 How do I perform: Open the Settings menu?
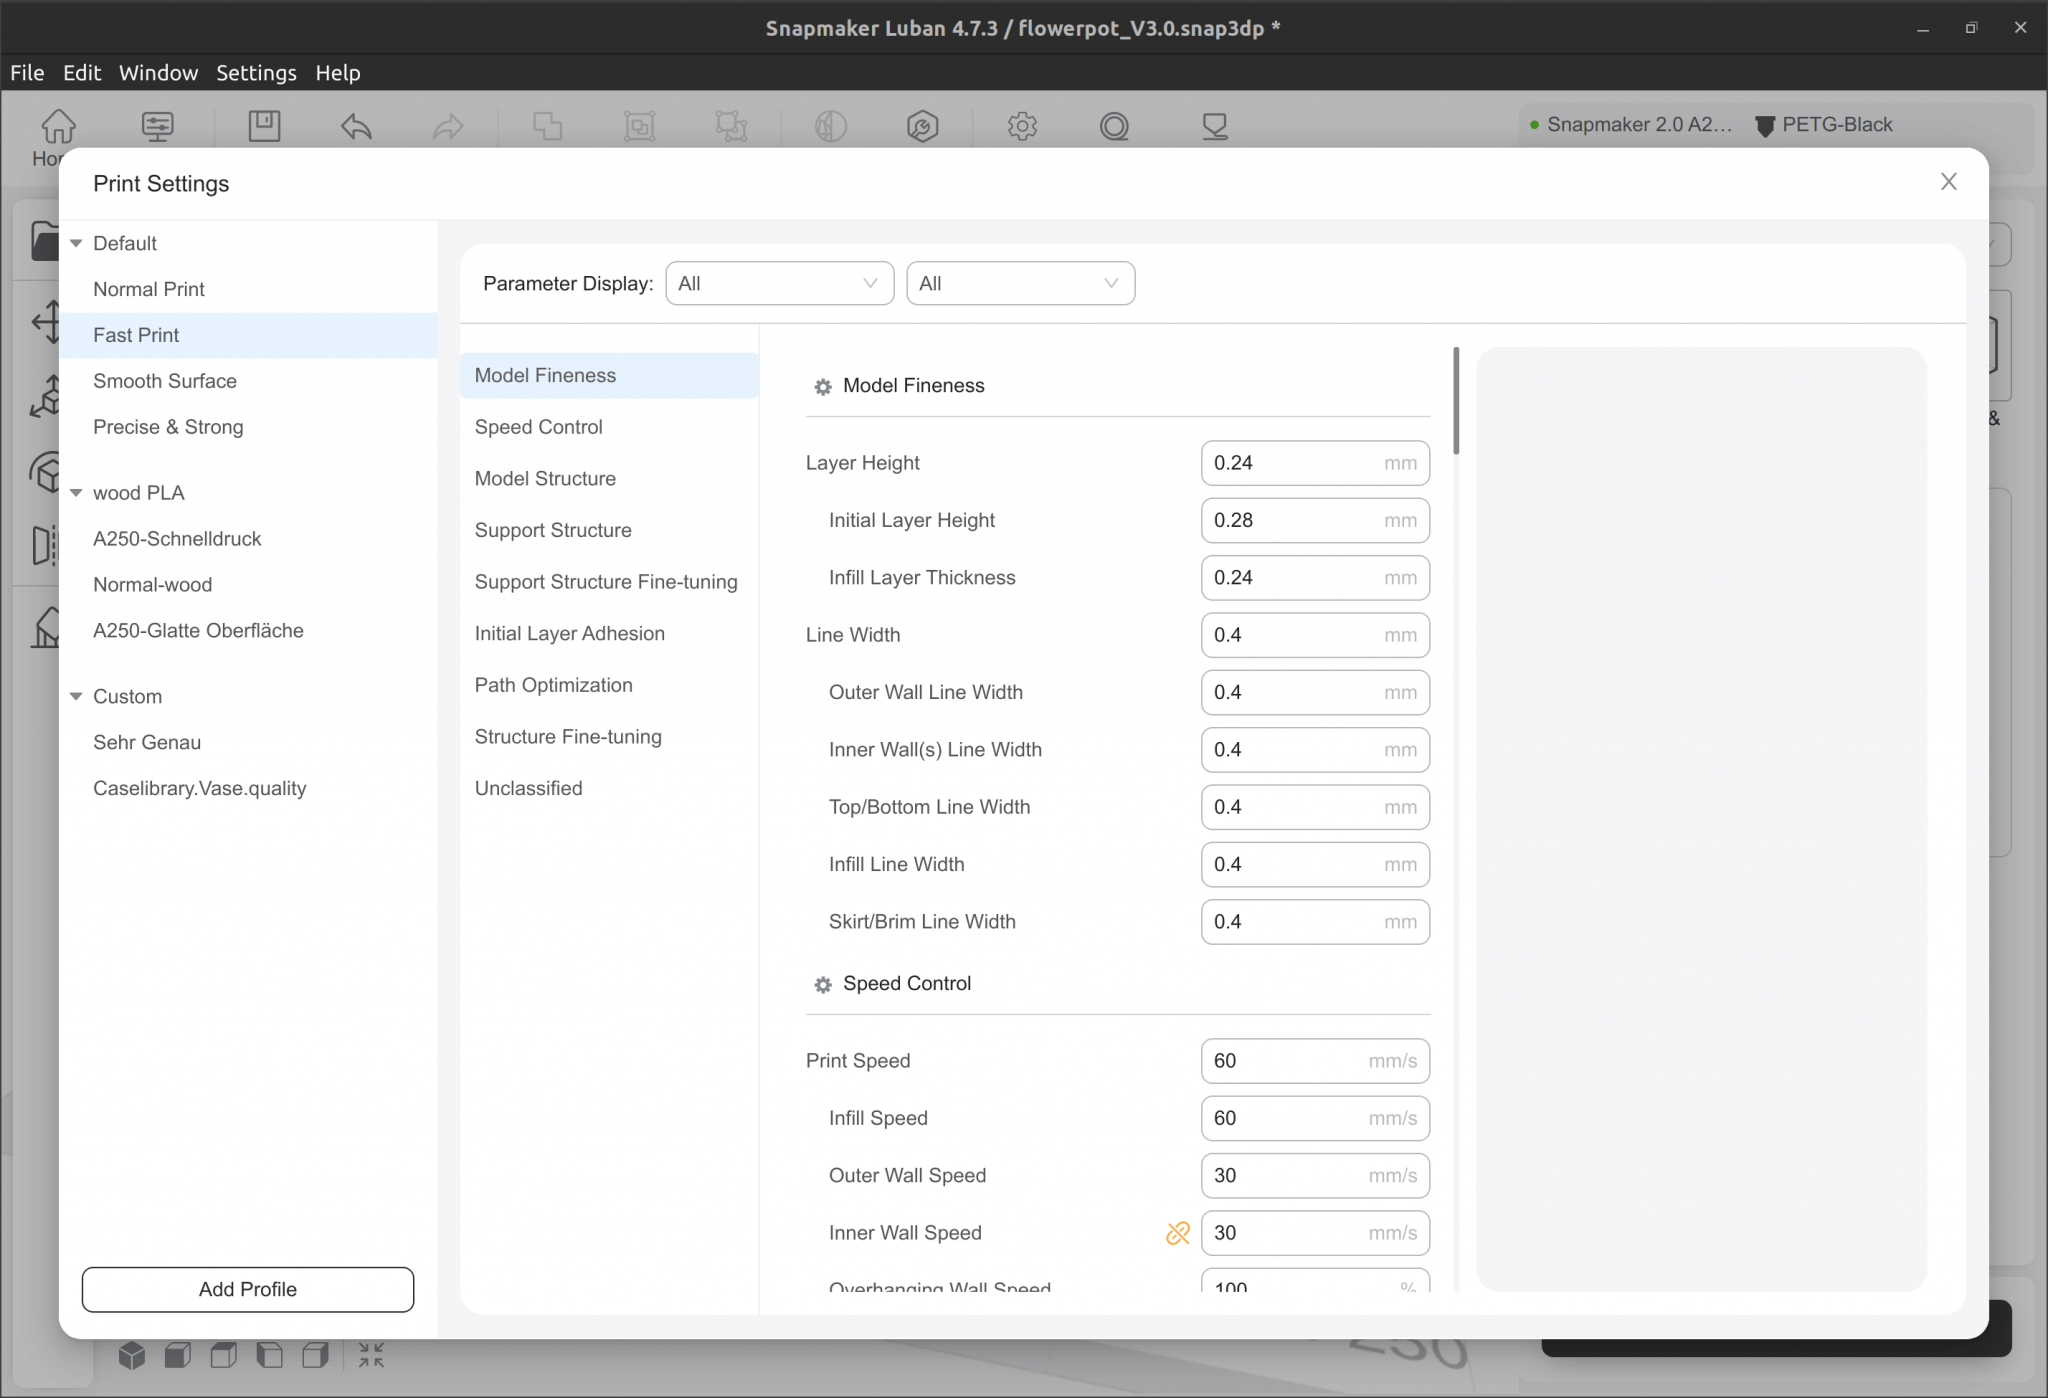click(x=256, y=73)
